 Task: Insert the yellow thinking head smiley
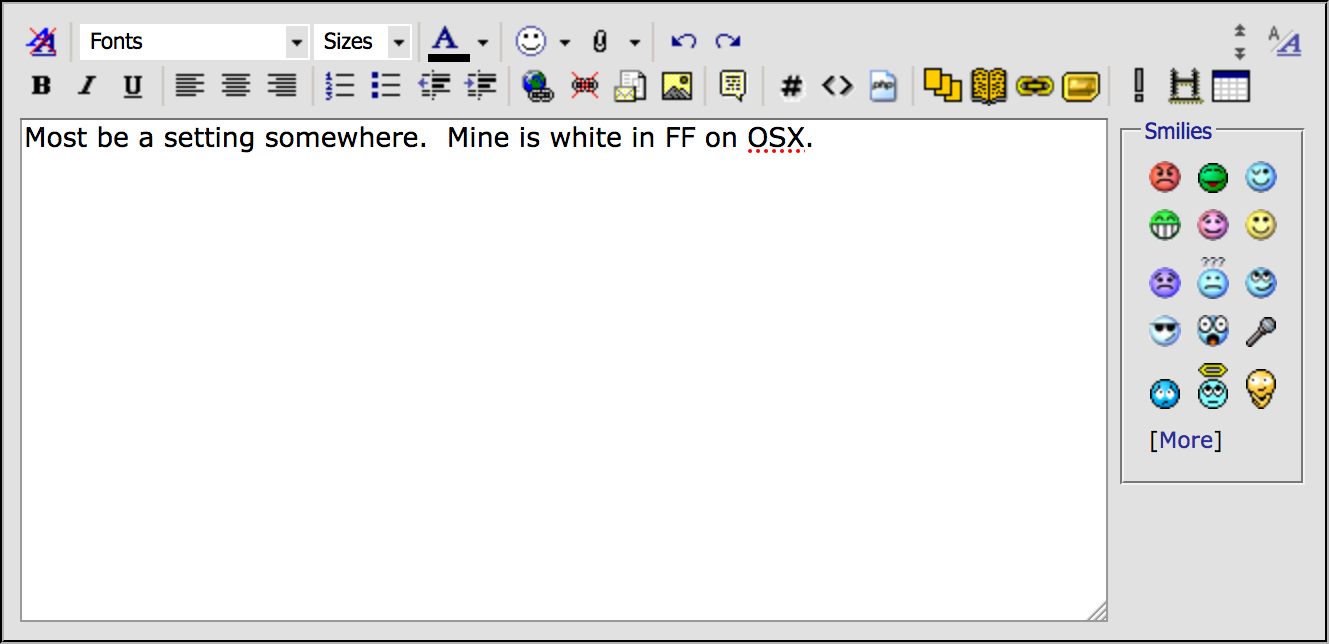click(x=1261, y=389)
